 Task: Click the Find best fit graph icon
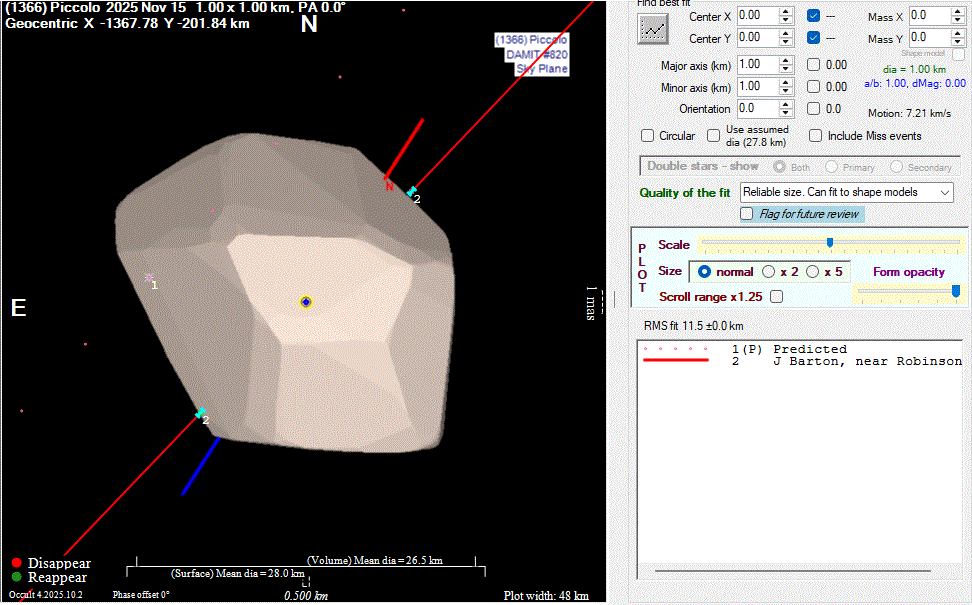click(x=653, y=29)
